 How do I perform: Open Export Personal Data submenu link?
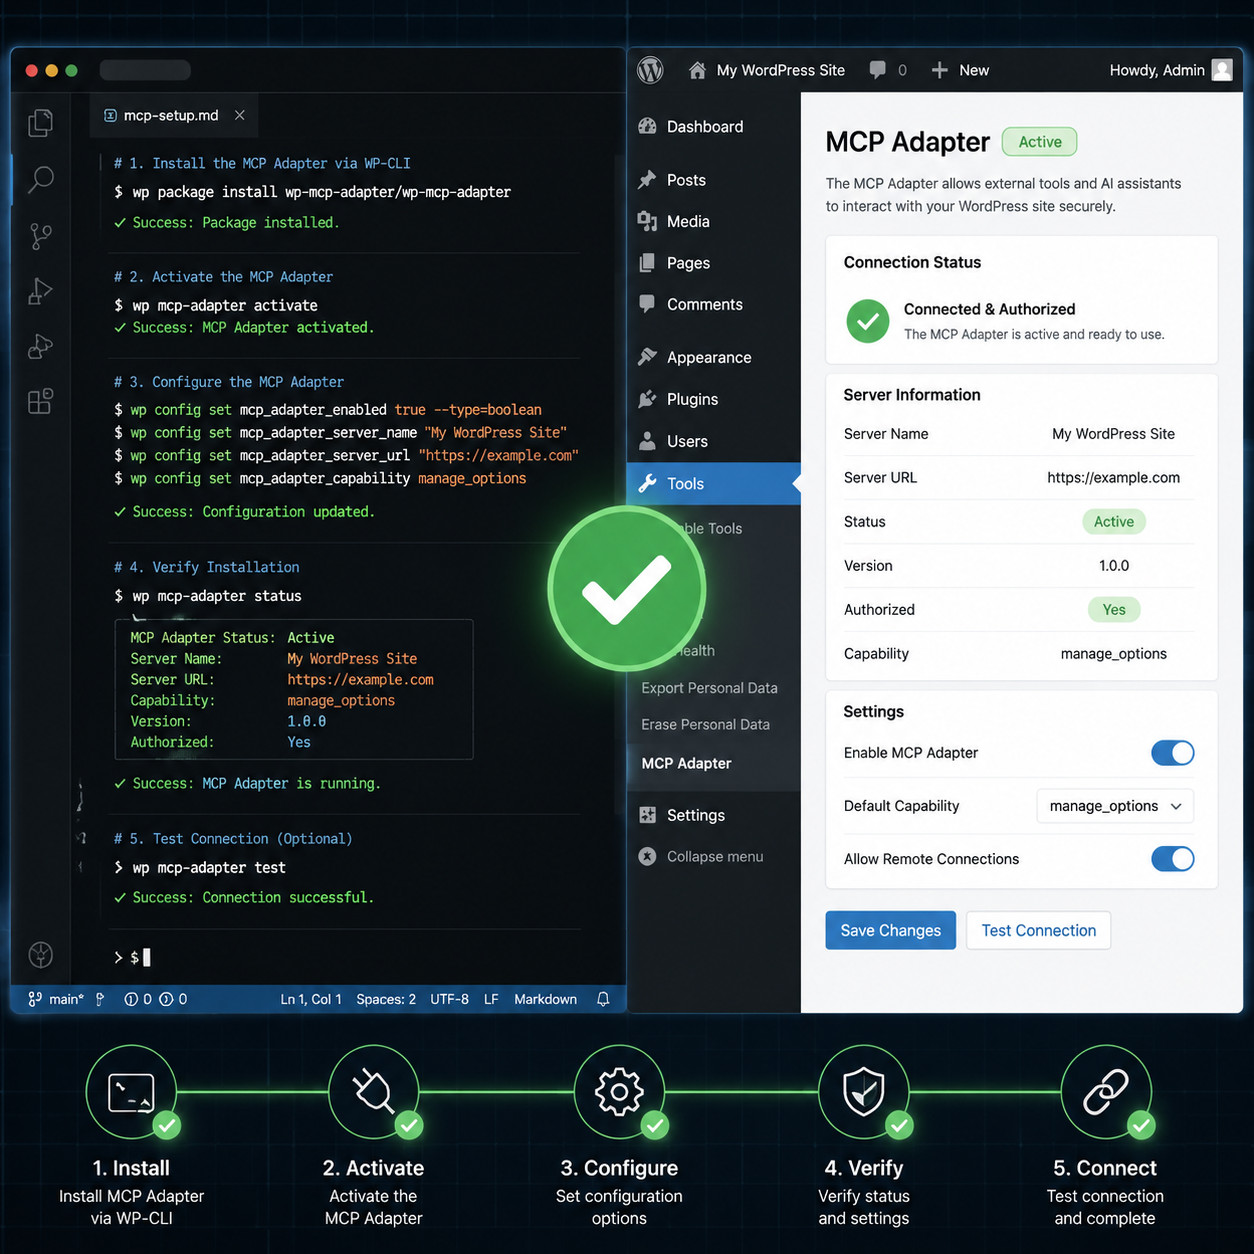pyautogui.click(x=709, y=688)
